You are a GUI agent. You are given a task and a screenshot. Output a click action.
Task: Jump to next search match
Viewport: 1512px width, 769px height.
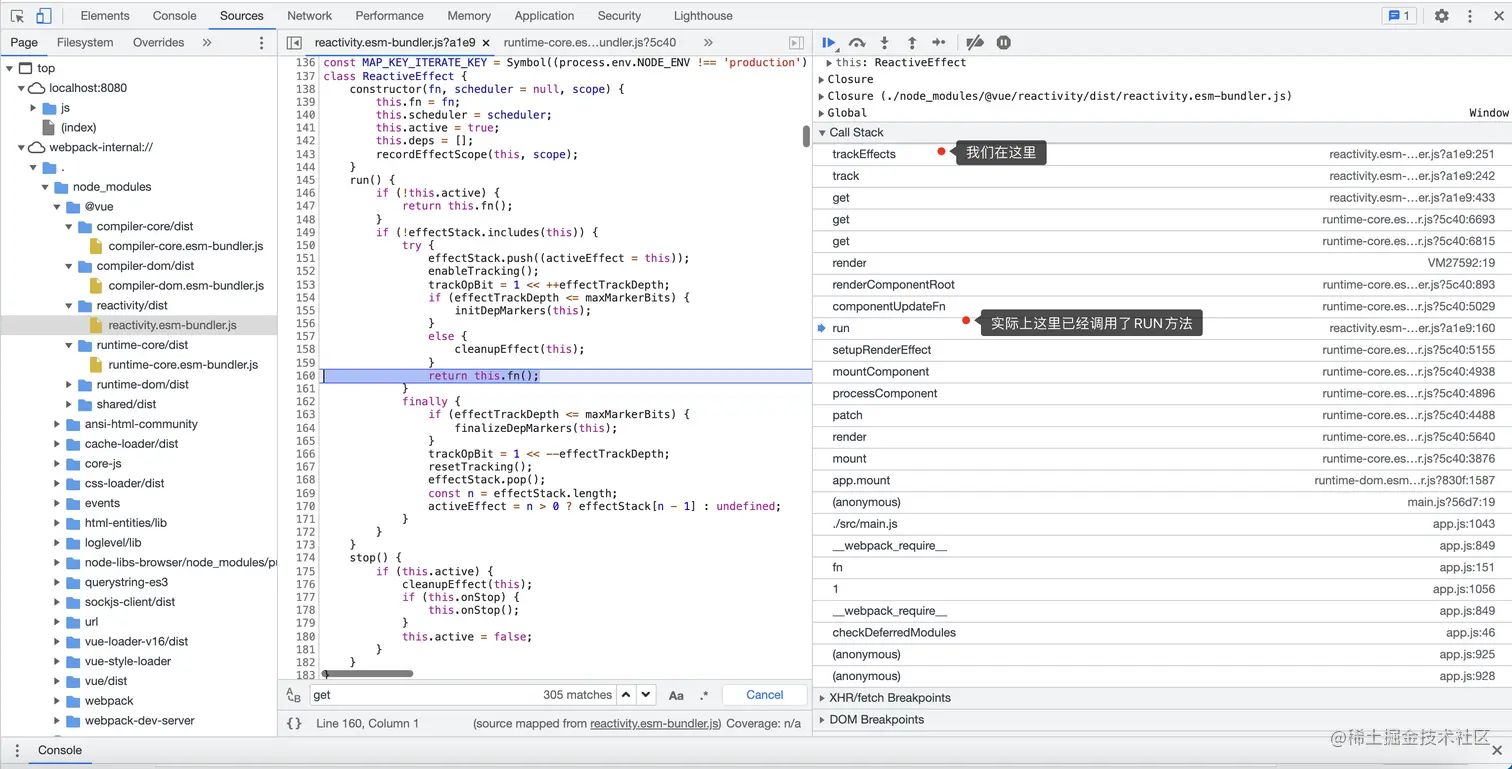(x=646, y=695)
